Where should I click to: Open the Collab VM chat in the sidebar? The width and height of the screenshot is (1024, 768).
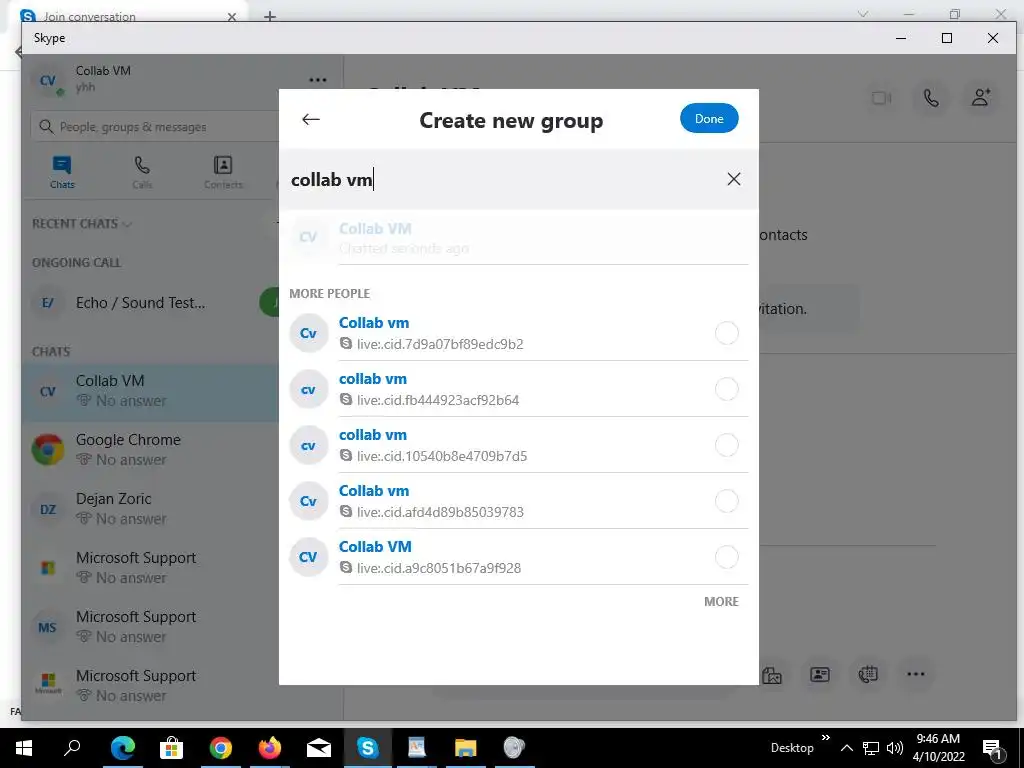tap(150, 391)
